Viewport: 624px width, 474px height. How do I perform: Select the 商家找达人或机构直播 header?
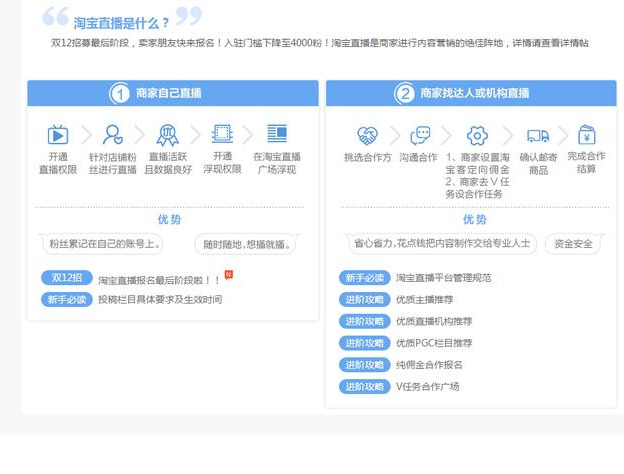[471, 94]
